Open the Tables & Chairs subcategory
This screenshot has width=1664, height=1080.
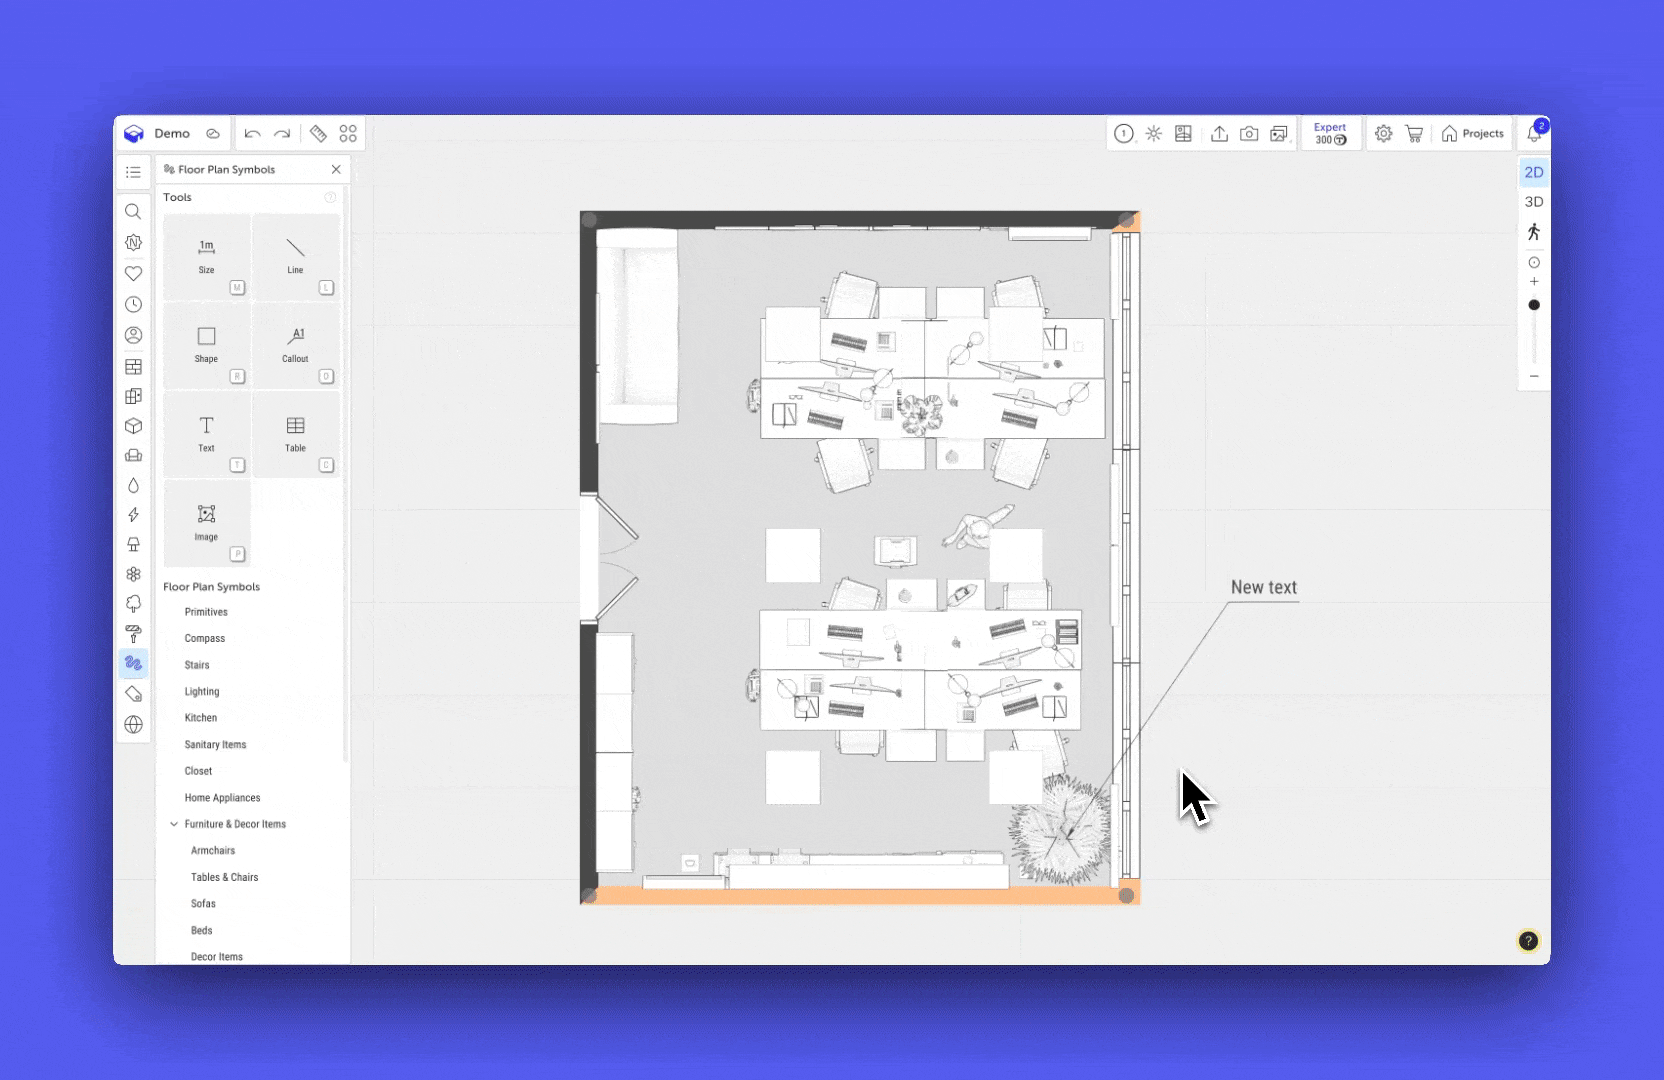(225, 878)
